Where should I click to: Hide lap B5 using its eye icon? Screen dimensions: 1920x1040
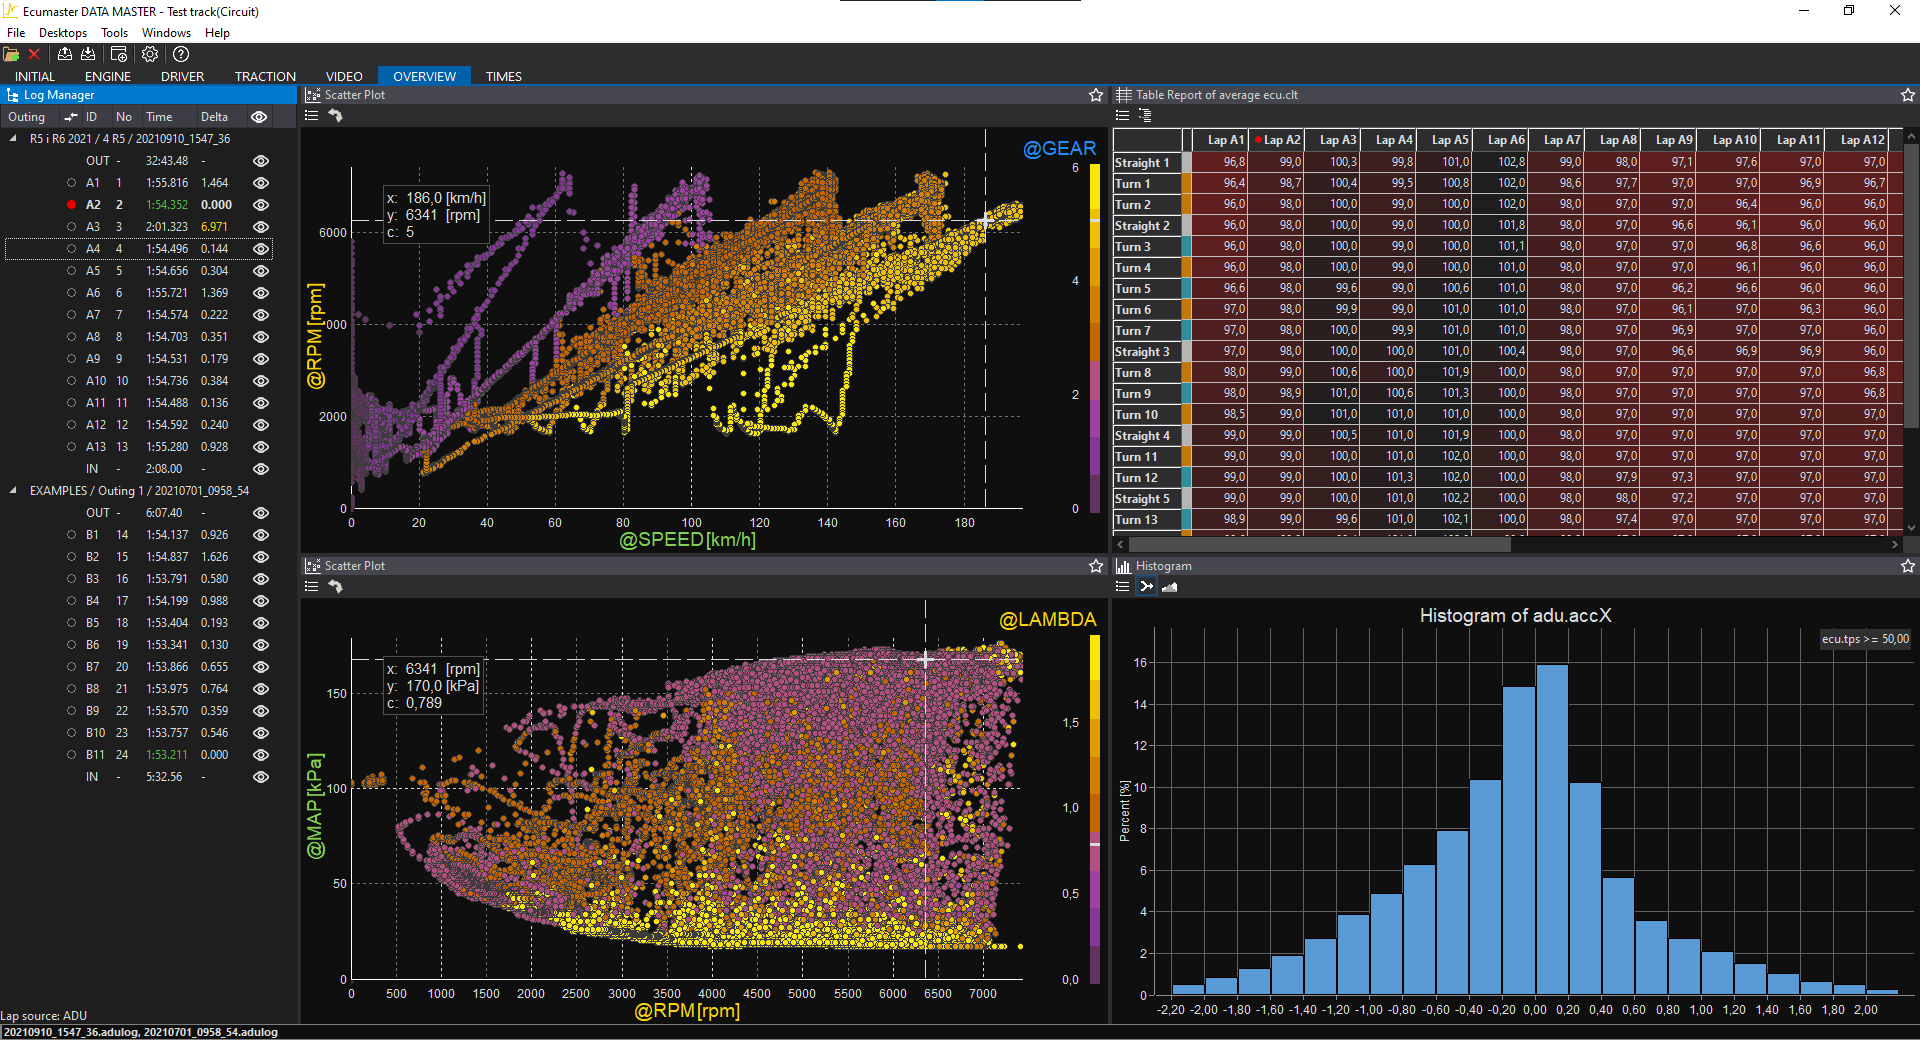(261, 623)
